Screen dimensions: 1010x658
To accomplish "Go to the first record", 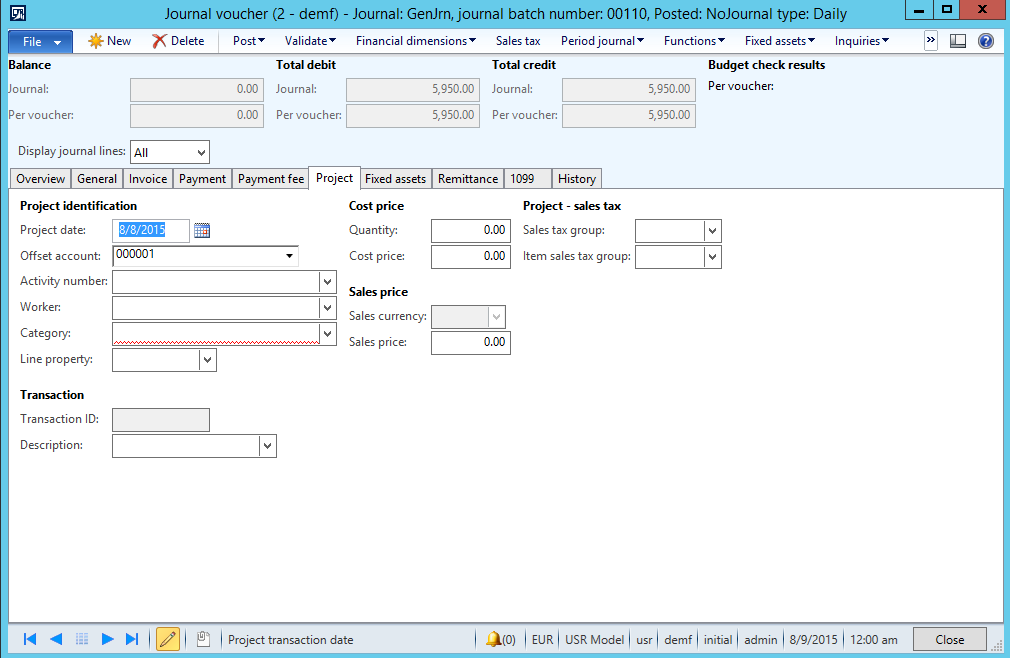I will [x=30, y=639].
